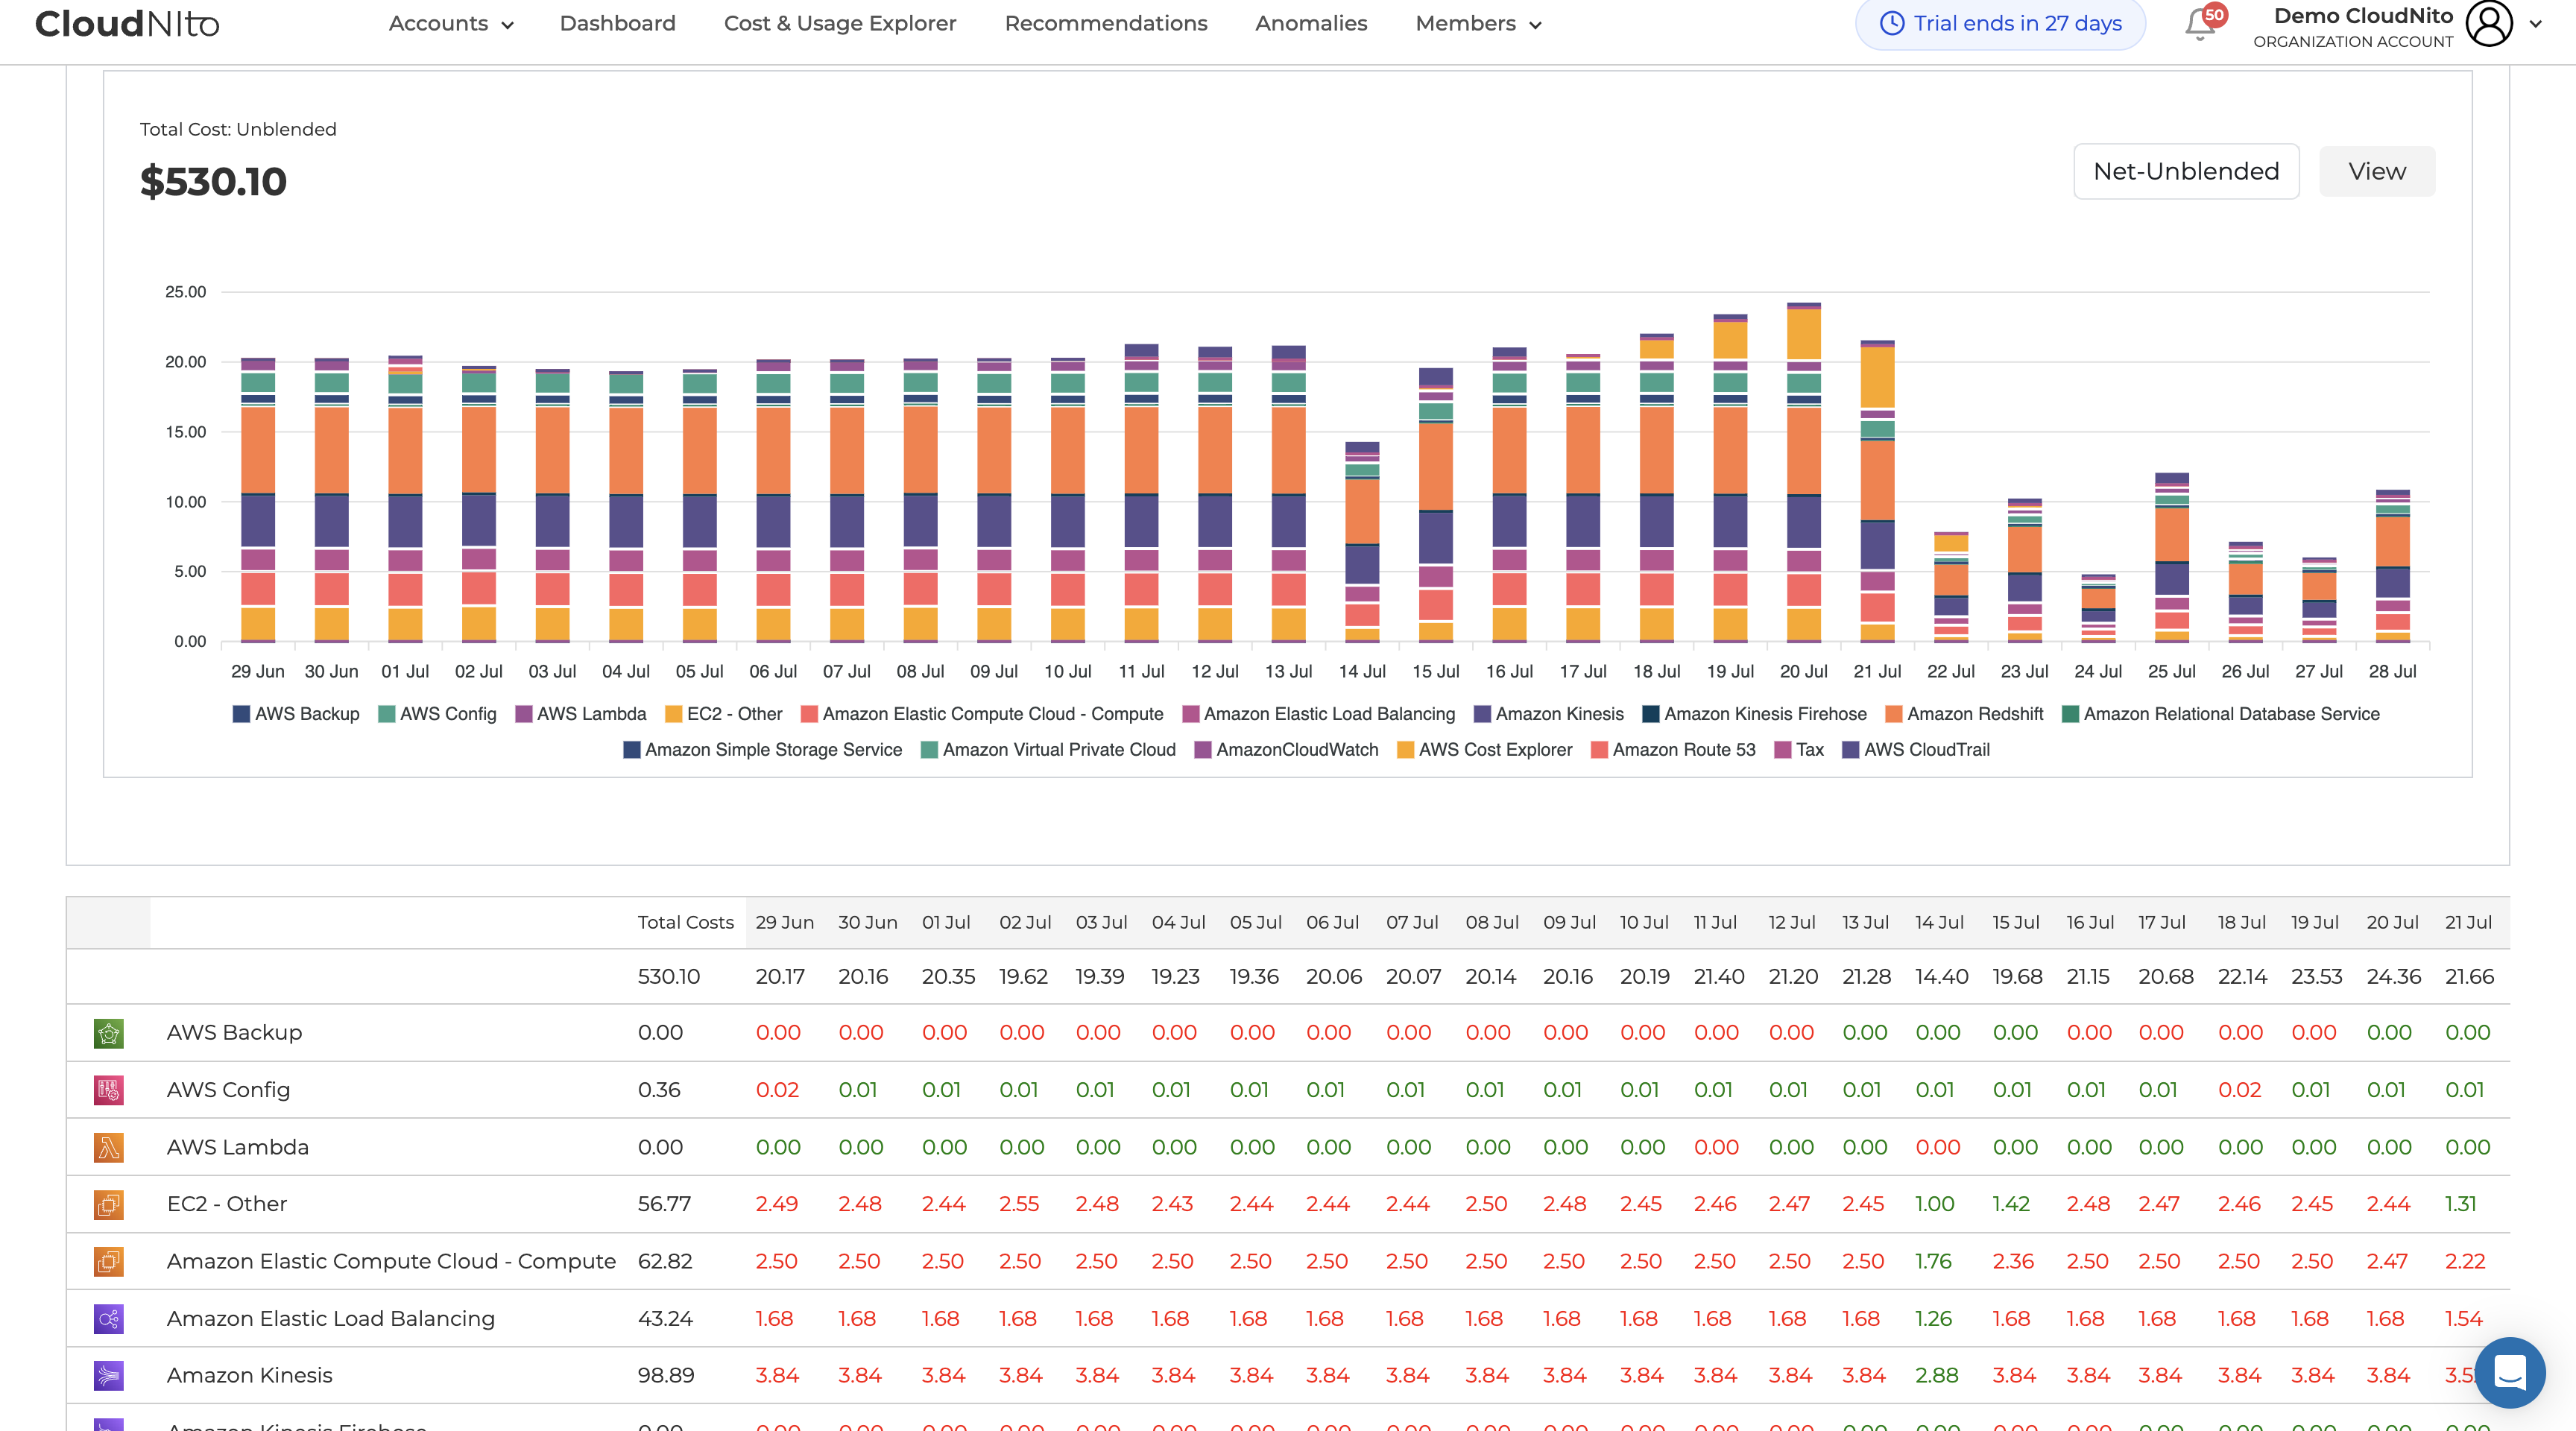Open the Anomalies menu item
Image resolution: width=2576 pixels, height=1431 pixels.
pos(1311,24)
